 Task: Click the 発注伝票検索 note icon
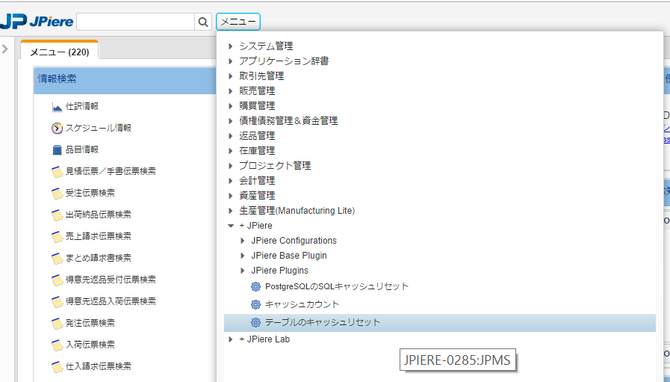pyautogui.click(x=57, y=323)
